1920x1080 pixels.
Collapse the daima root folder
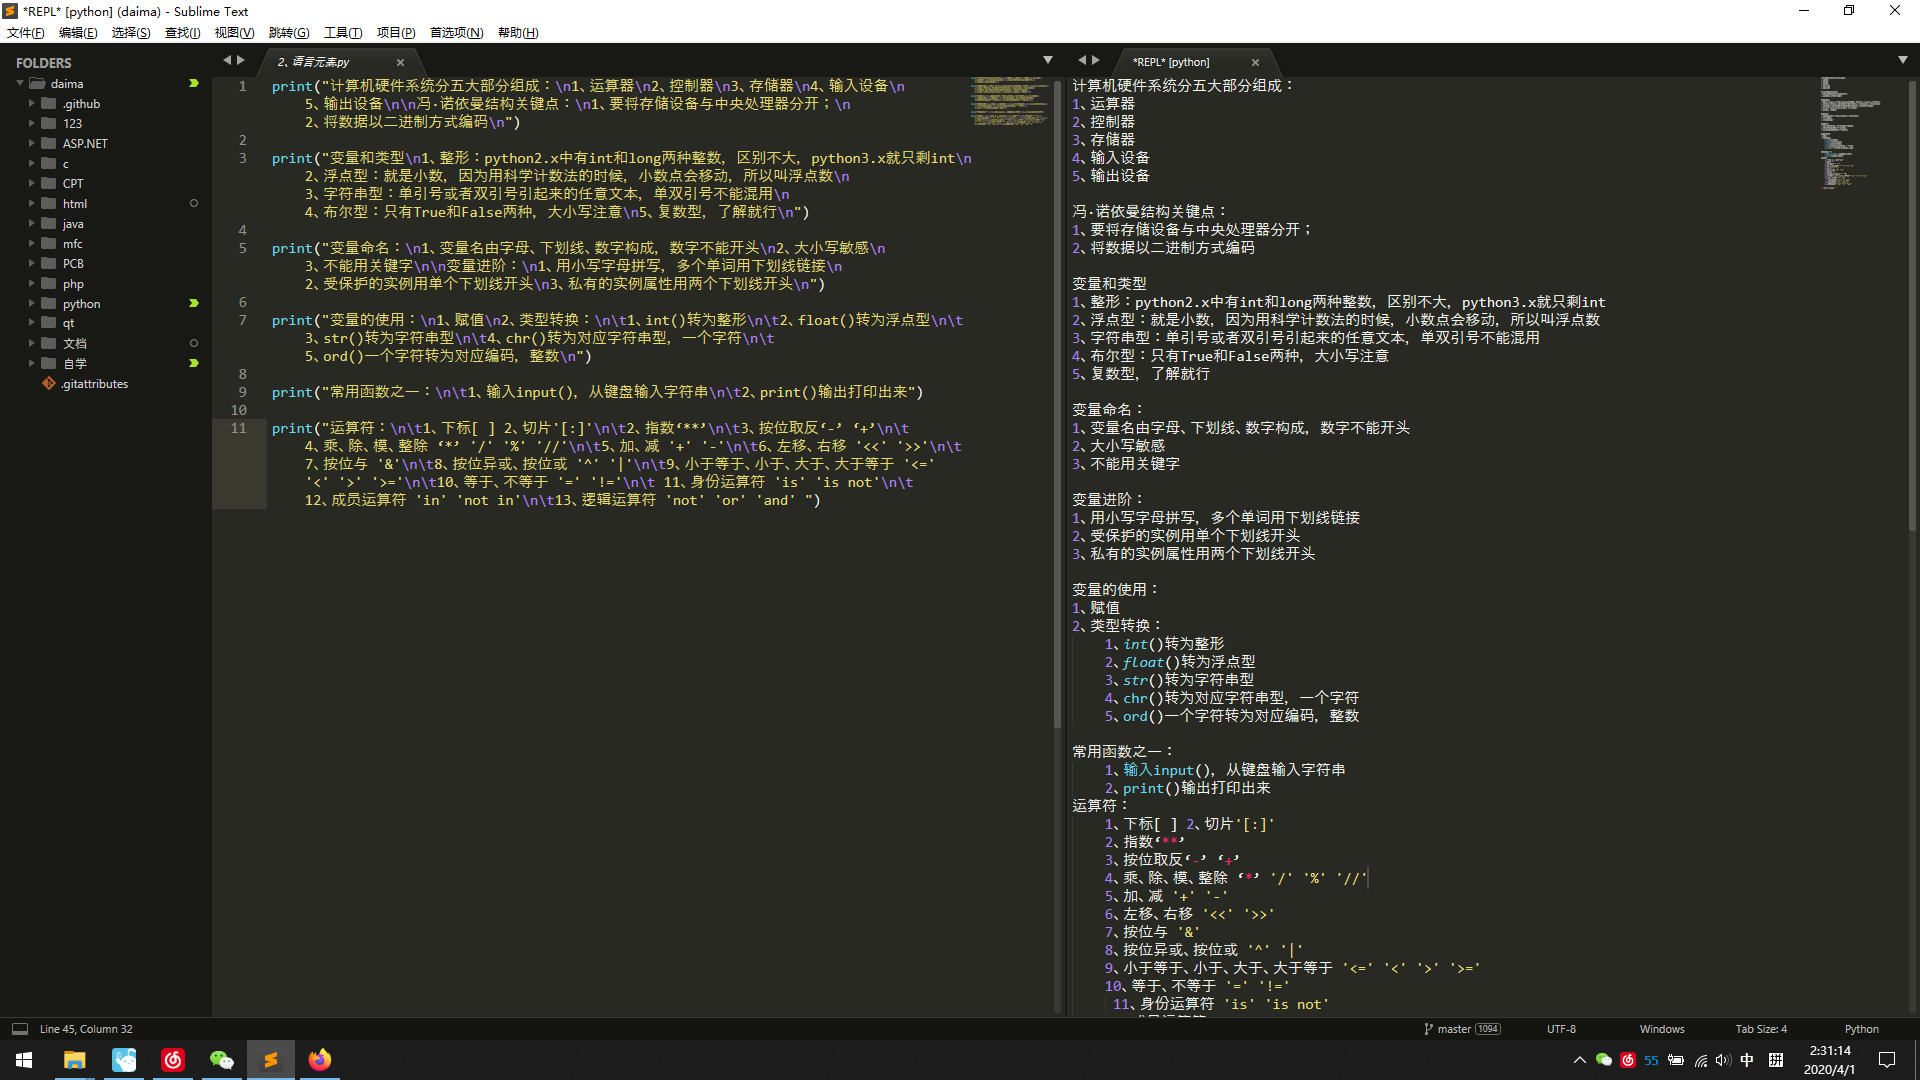[19, 83]
